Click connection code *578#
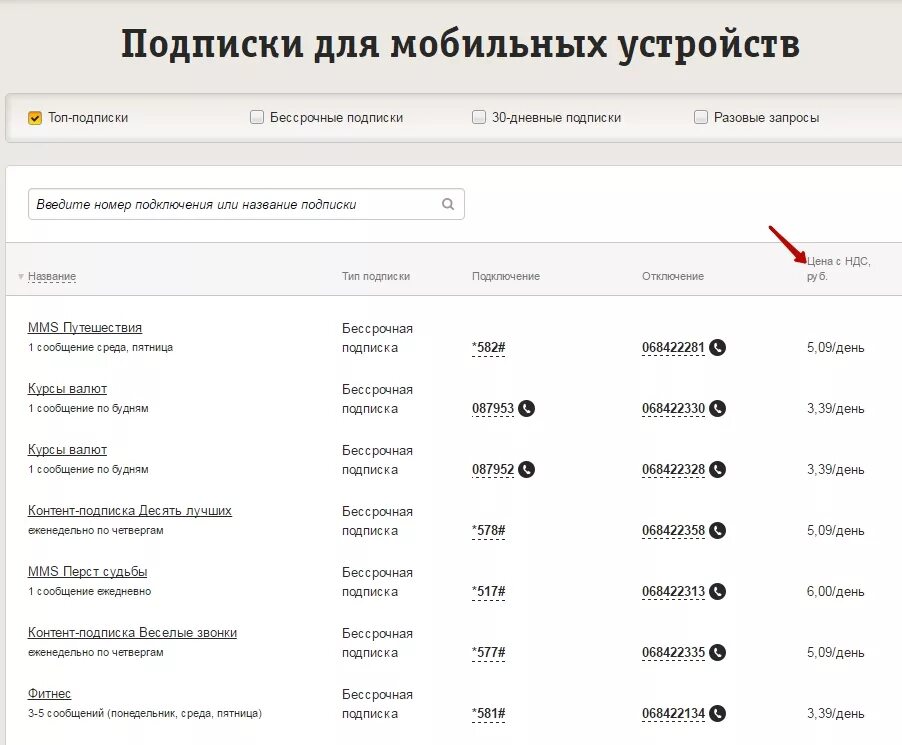 pos(488,530)
